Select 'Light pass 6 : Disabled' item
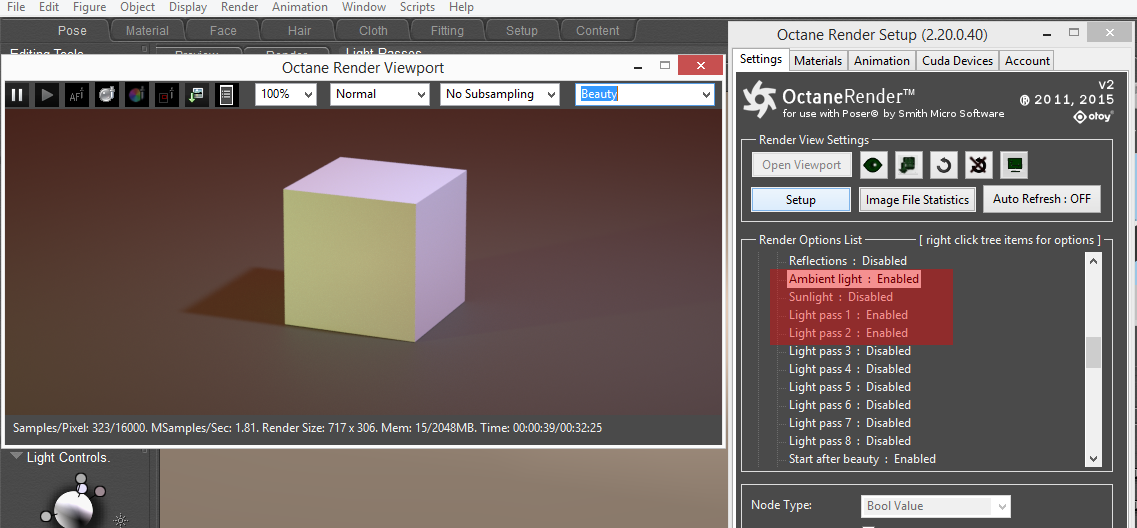Viewport: 1137px width, 528px height. tap(849, 405)
